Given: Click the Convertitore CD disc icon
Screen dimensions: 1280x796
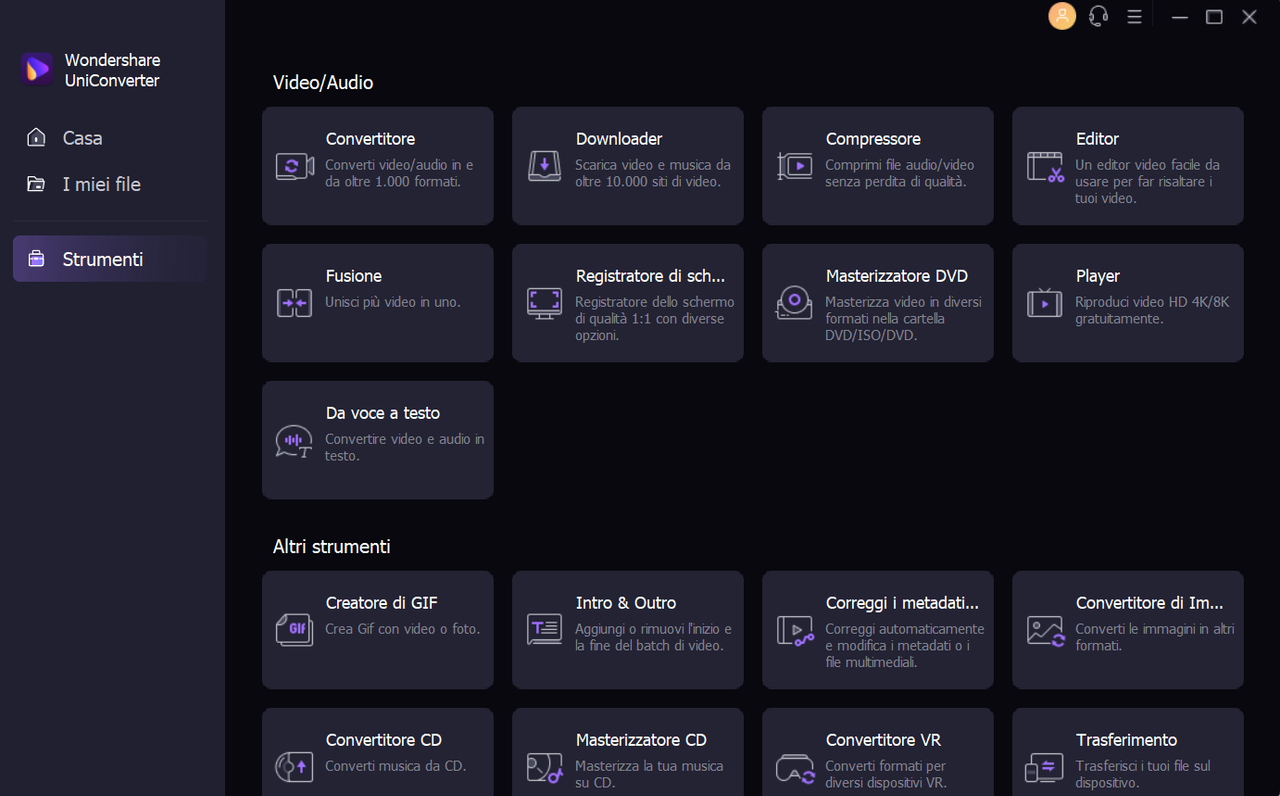Looking at the screenshot, I should (295, 767).
